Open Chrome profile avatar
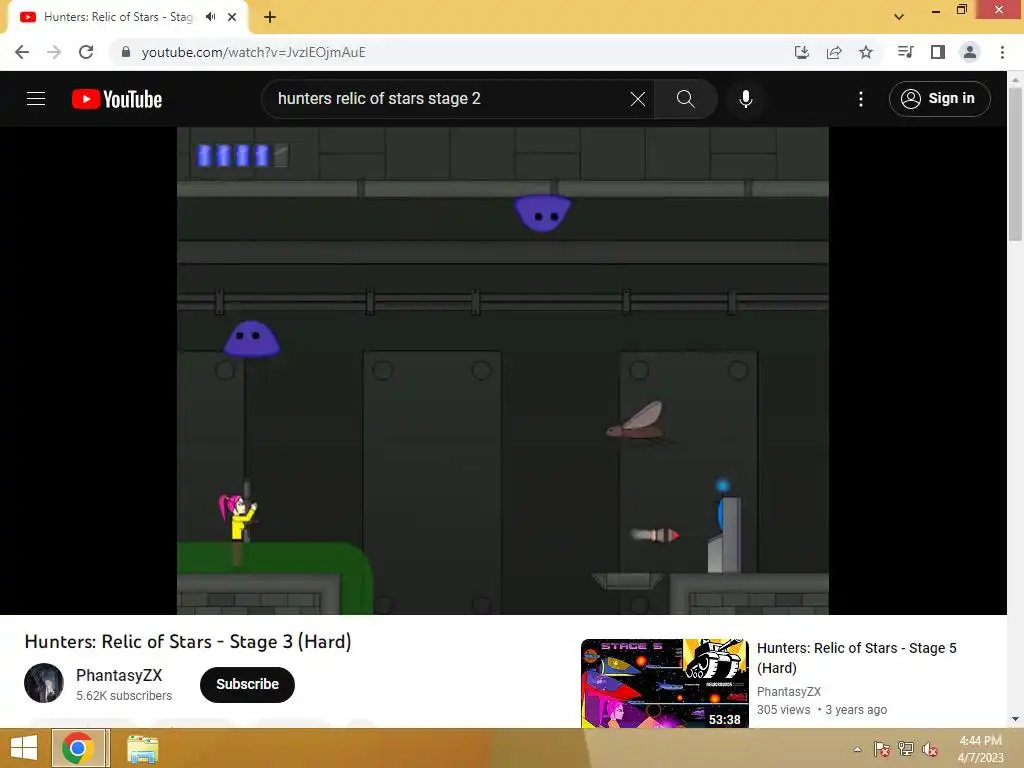 pyautogui.click(x=970, y=52)
